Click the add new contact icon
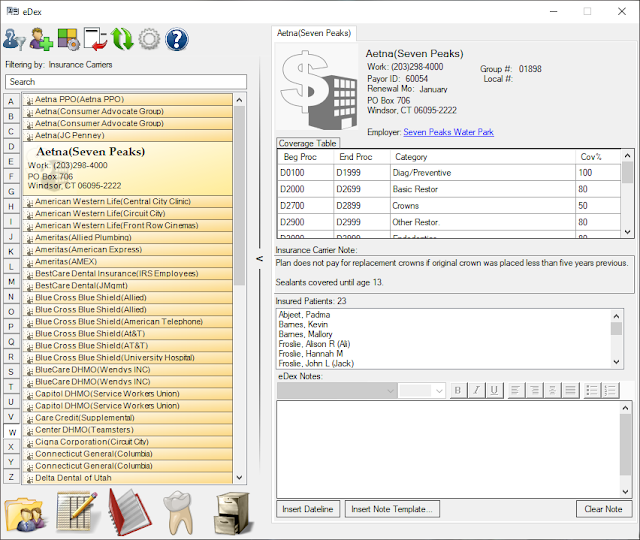The width and height of the screenshot is (640, 540). click(41, 39)
